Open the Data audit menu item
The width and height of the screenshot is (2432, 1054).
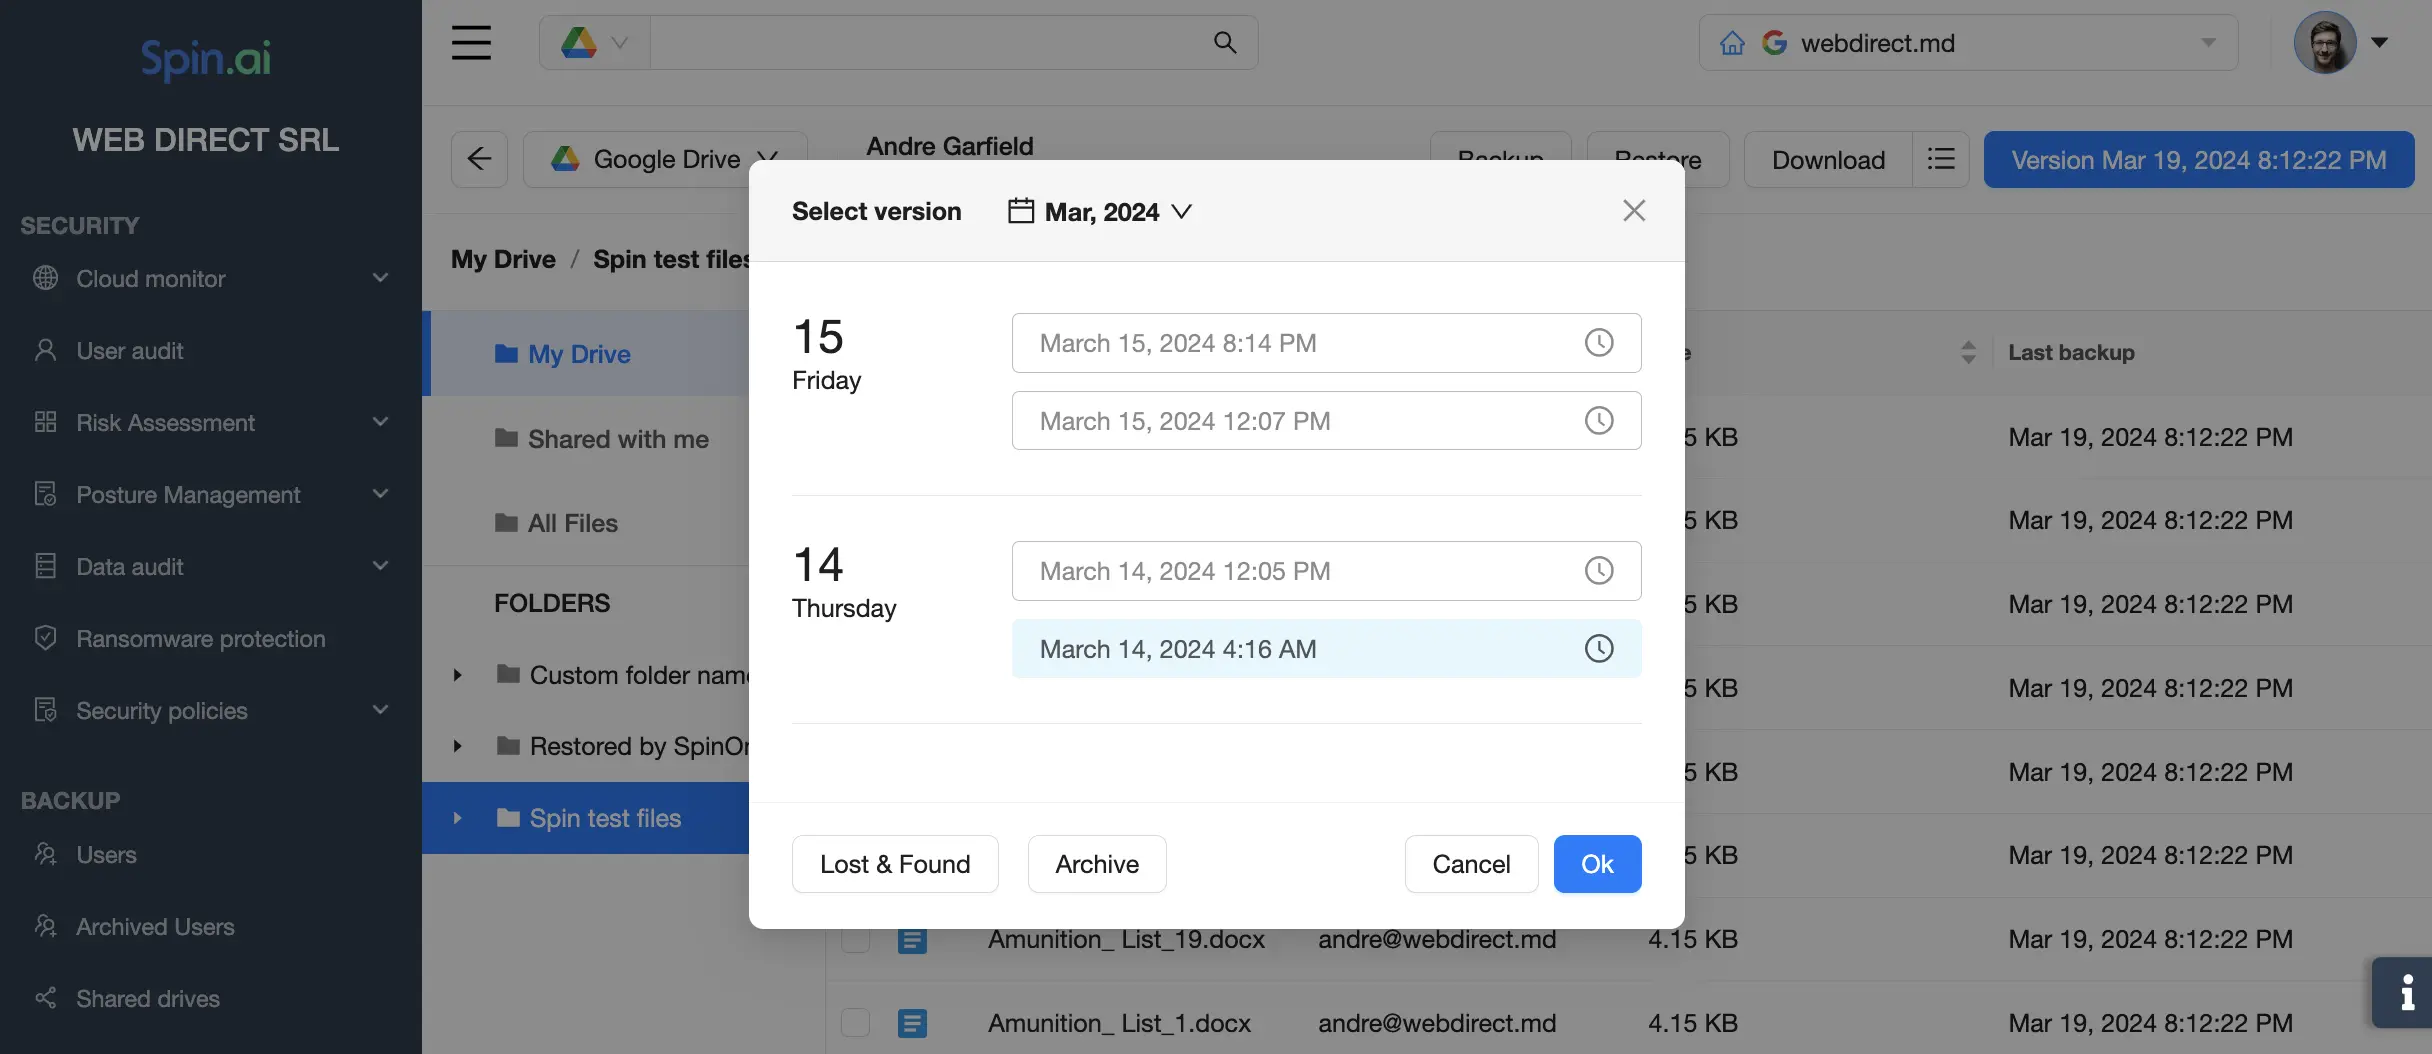pyautogui.click(x=129, y=566)
